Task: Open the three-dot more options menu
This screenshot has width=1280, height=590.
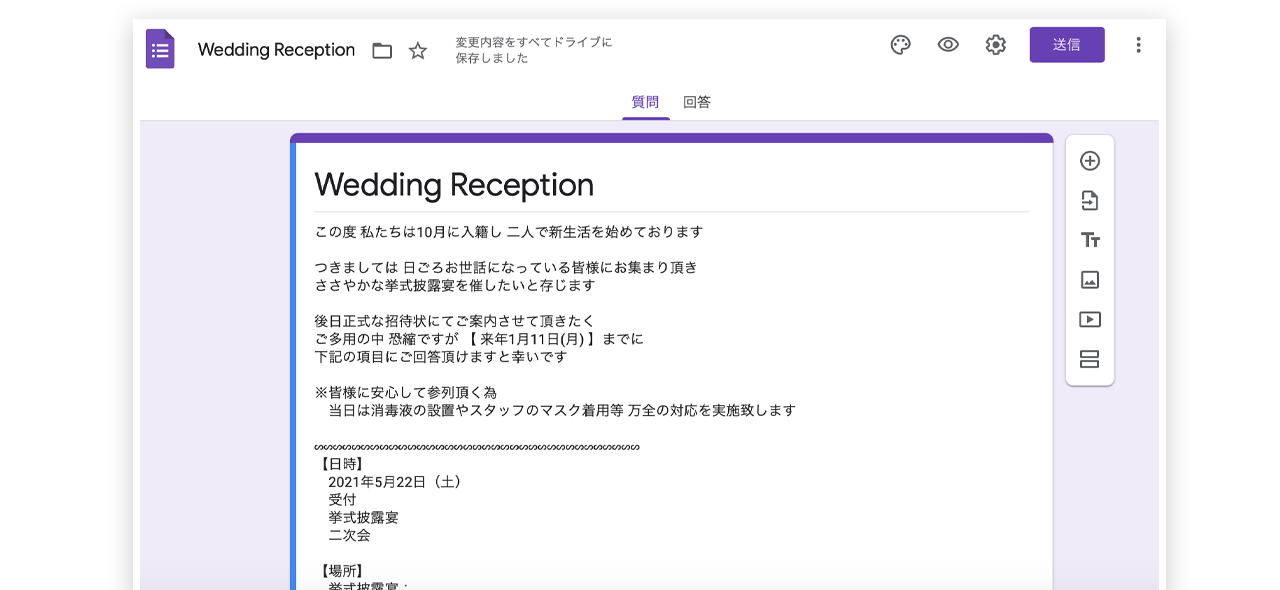Action: (1138, 45)
